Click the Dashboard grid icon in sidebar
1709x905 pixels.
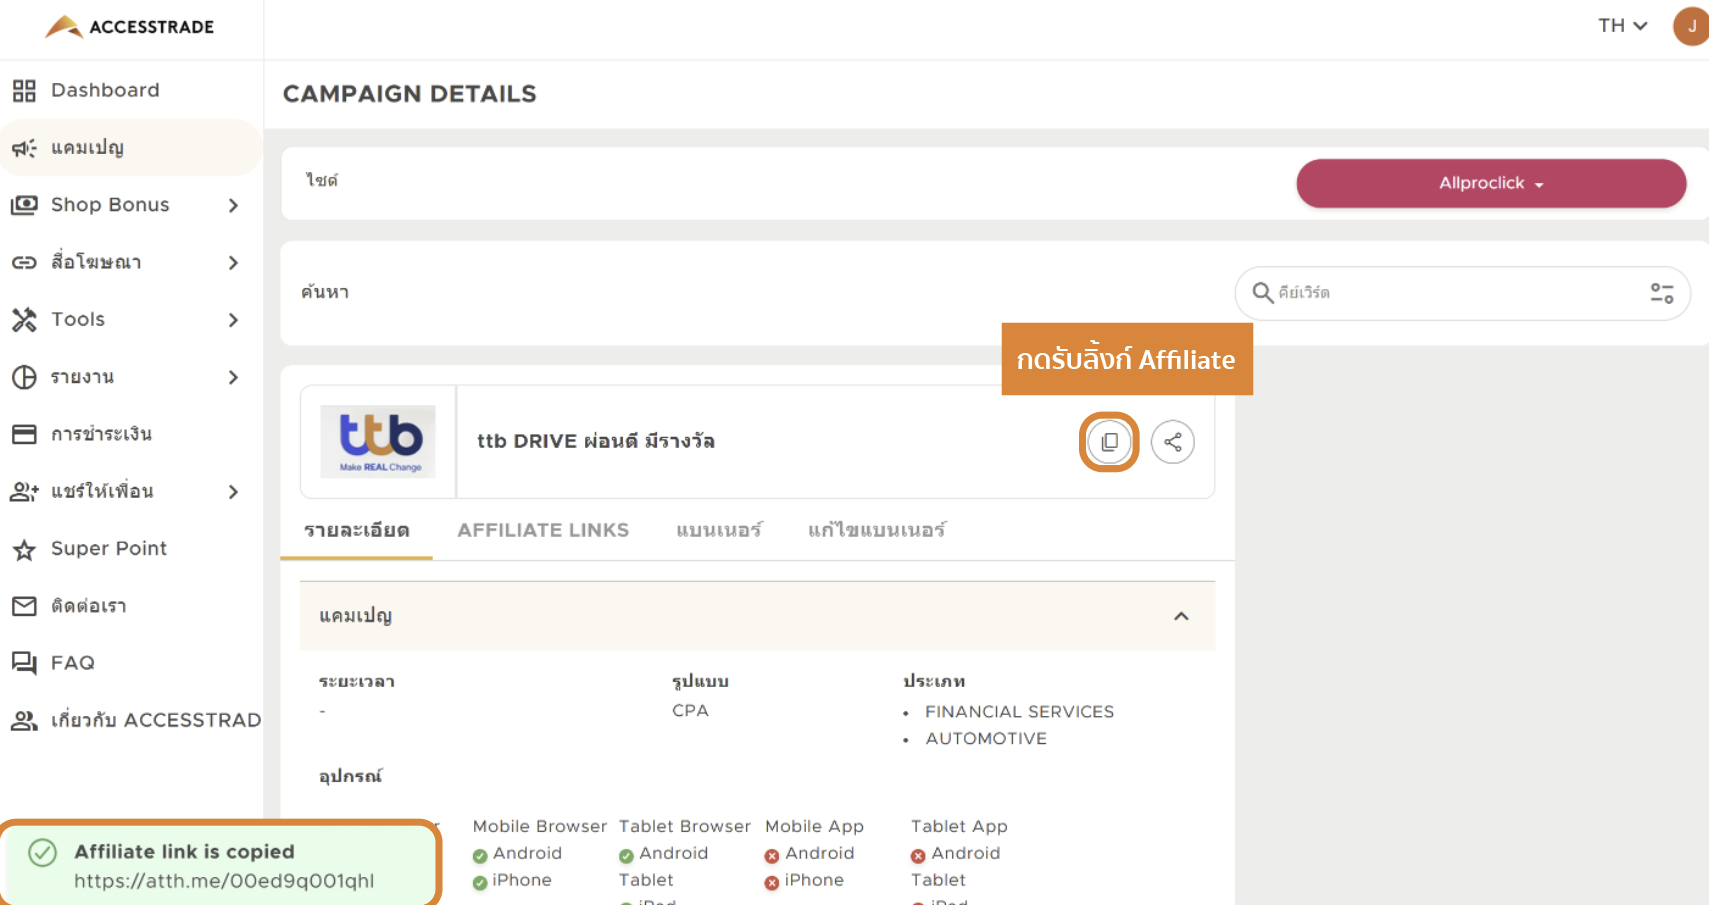24,91
